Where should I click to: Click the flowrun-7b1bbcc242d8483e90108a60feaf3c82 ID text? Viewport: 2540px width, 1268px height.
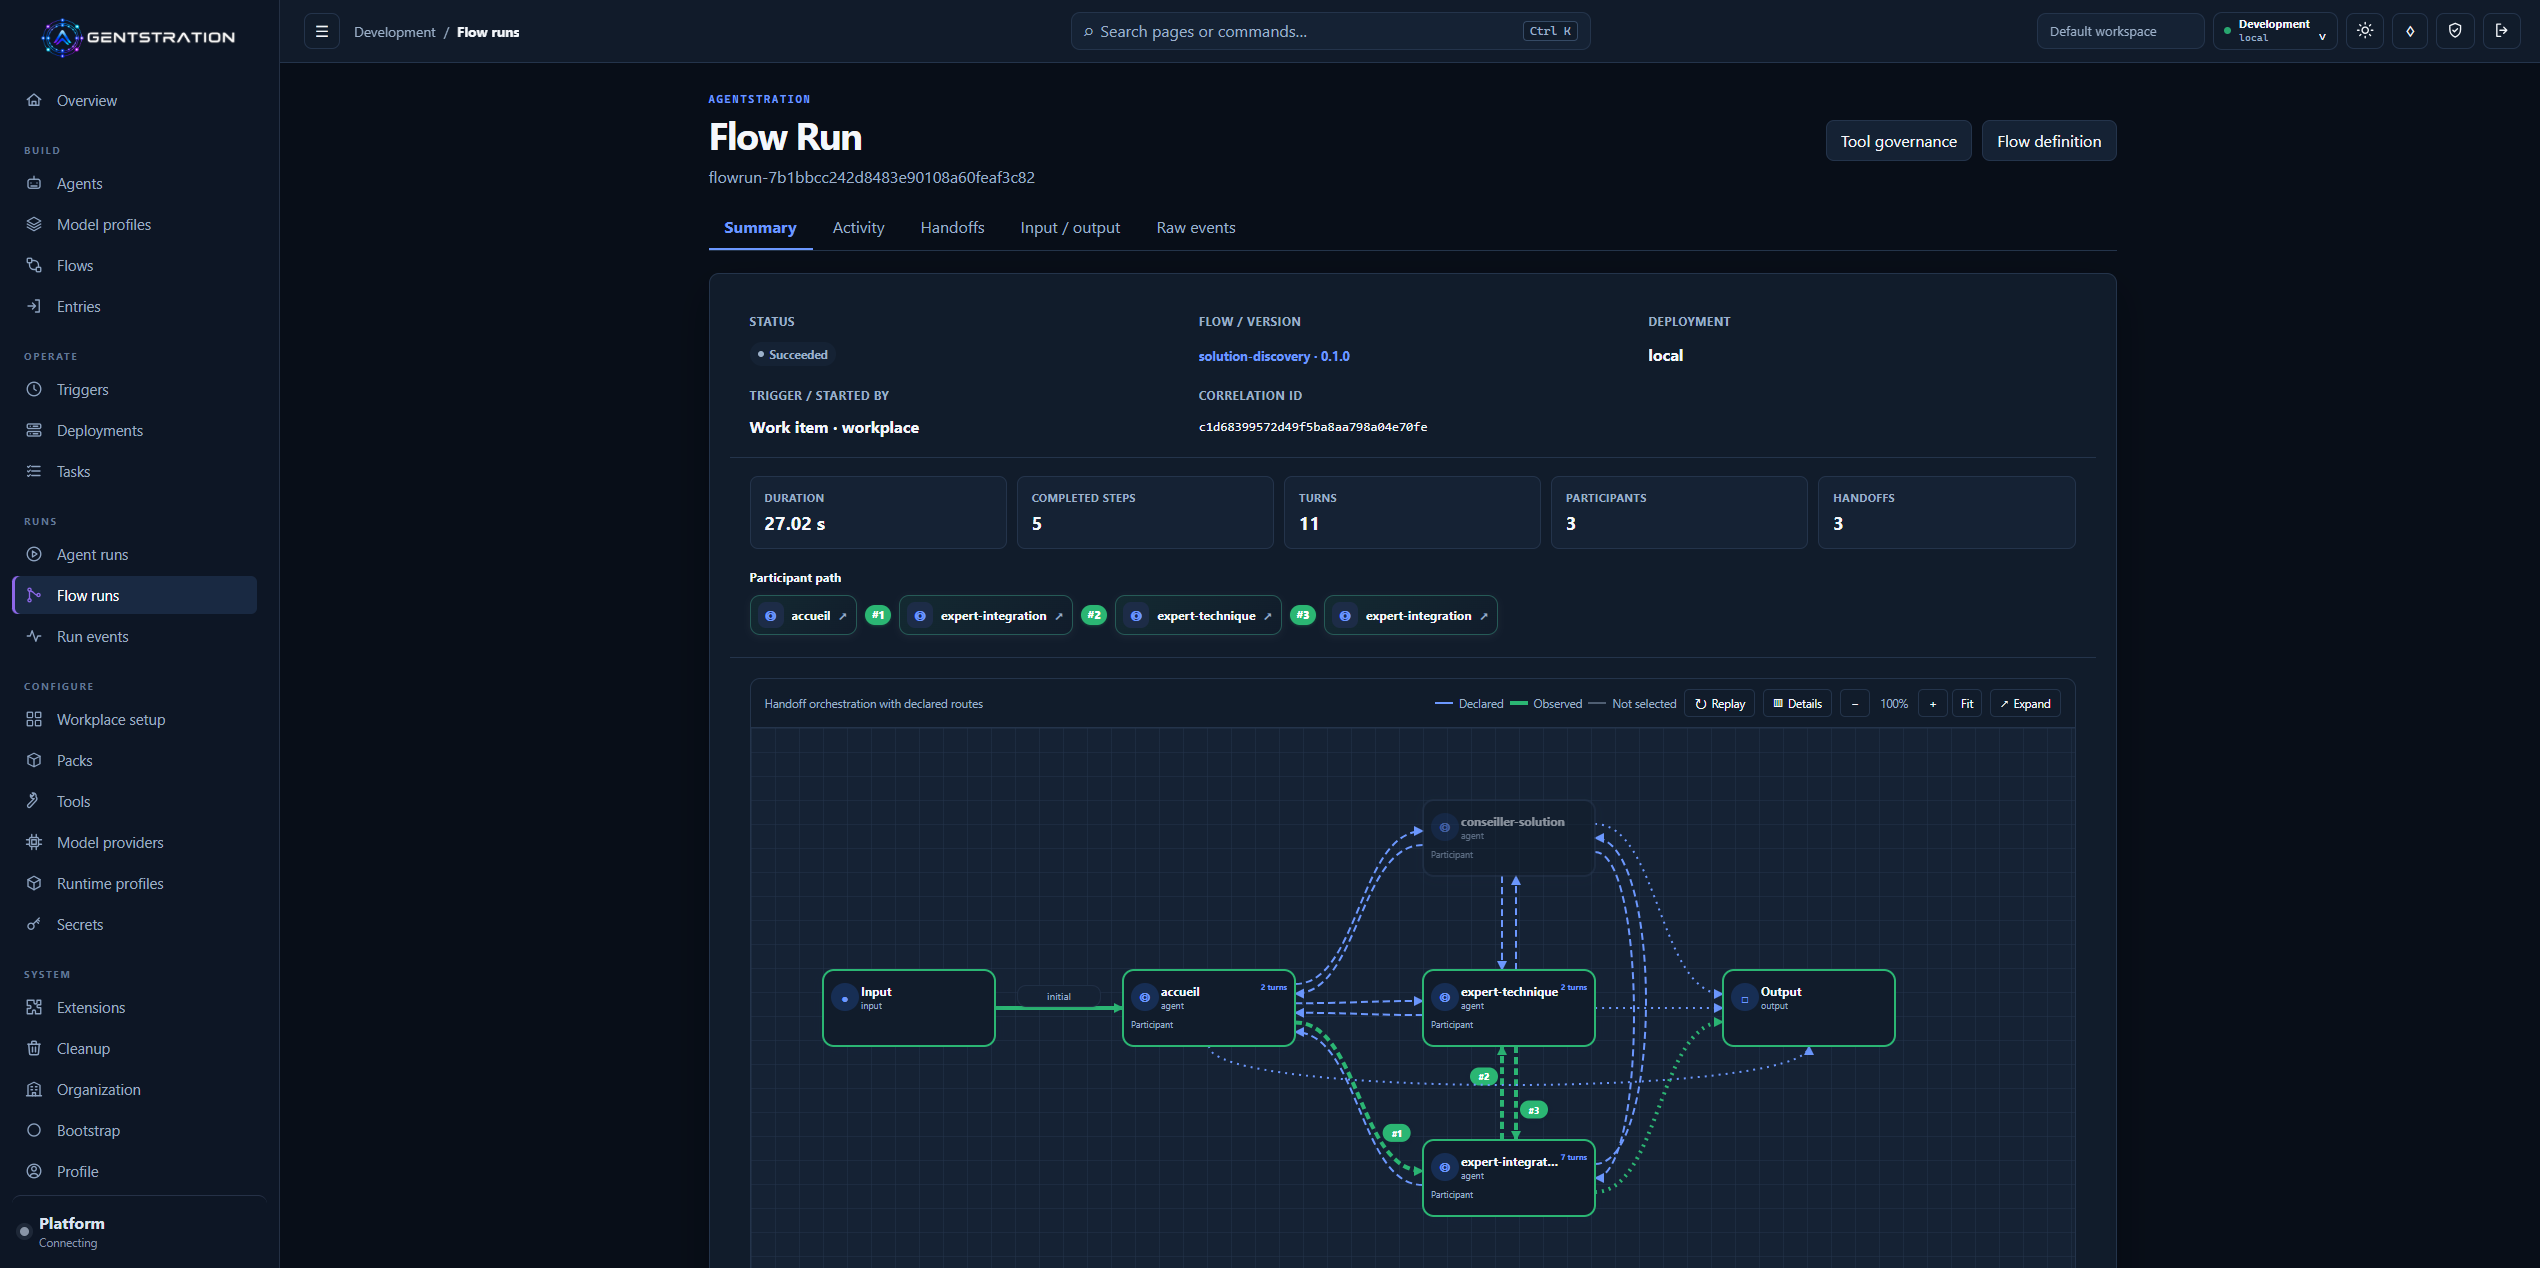pyautogui.click(x=872, y=177)
